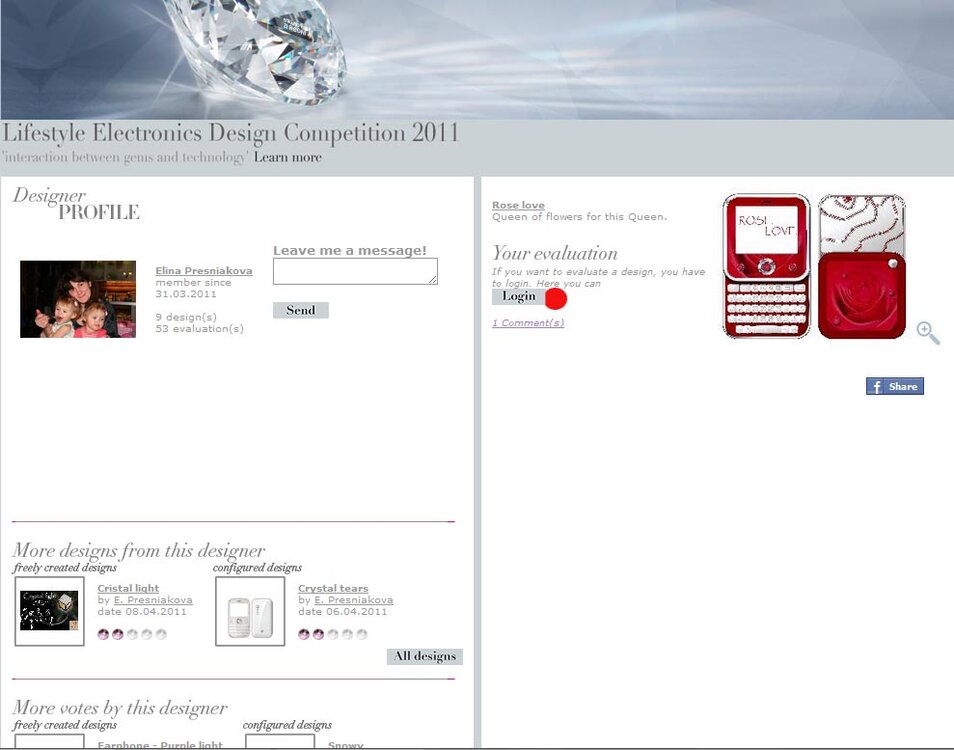Click the magnifier zoom icon beside phone image
Screen dimensions: 954x750
point(928,333)
